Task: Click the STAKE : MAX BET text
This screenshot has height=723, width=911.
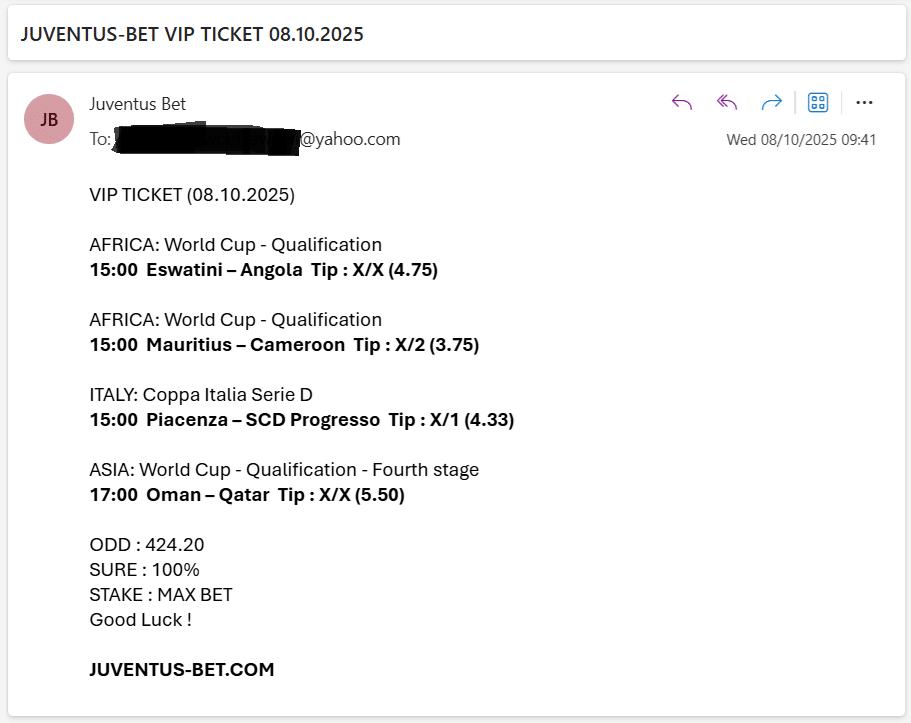Action: click(161, 595)
